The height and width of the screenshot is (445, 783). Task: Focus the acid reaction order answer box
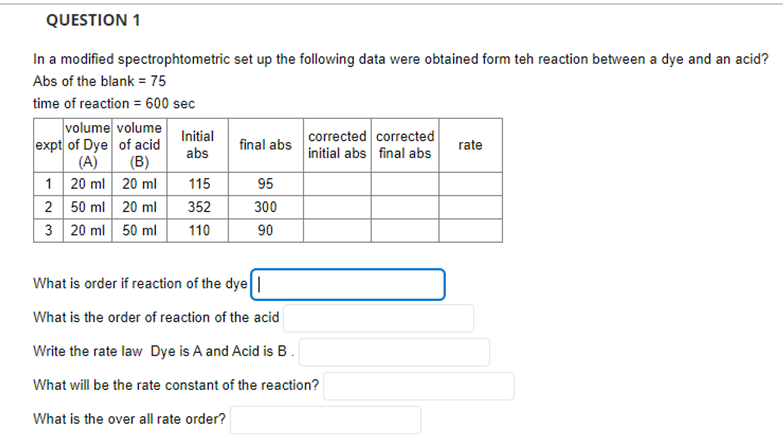(x=379, y=318)
